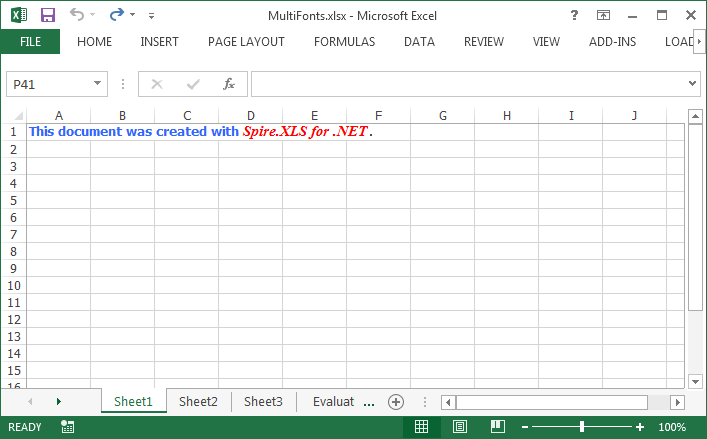The height and width of the screenshot is (439, 707).
Task: Expand the Name Box dropdown
Action: 97,83
